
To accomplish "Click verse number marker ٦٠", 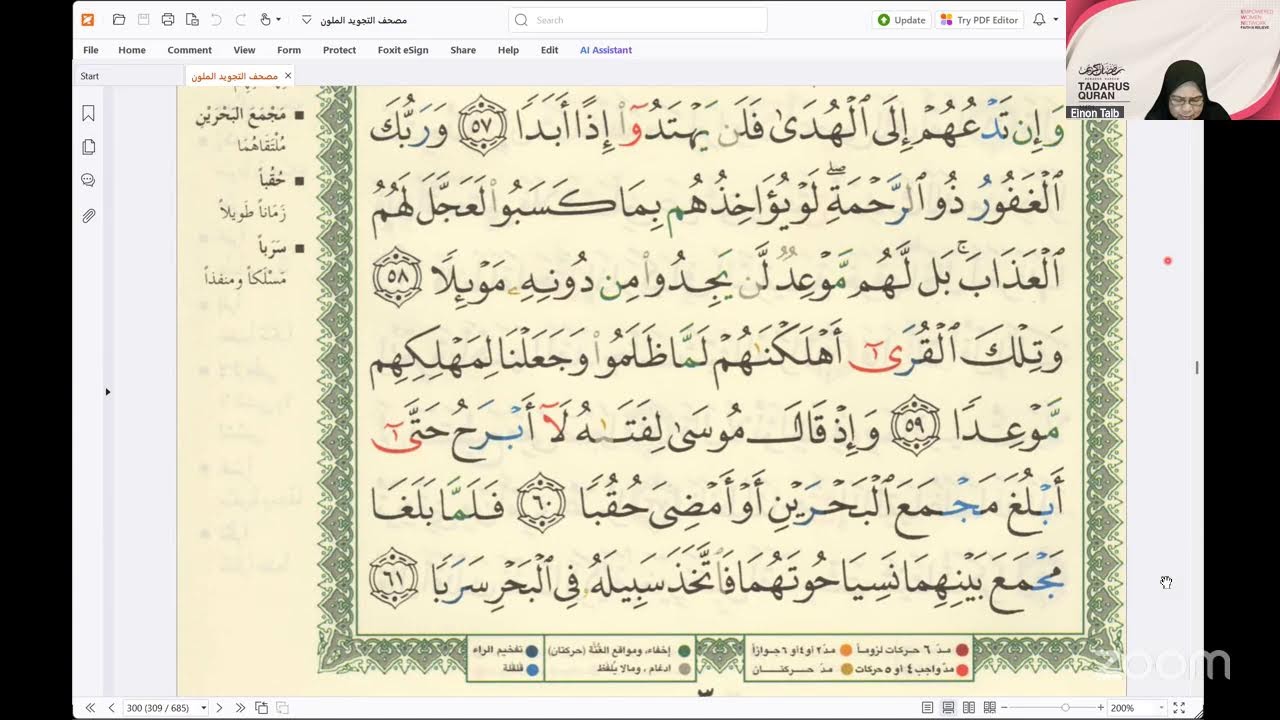I will pyautogui.click(x=540, y=503).
